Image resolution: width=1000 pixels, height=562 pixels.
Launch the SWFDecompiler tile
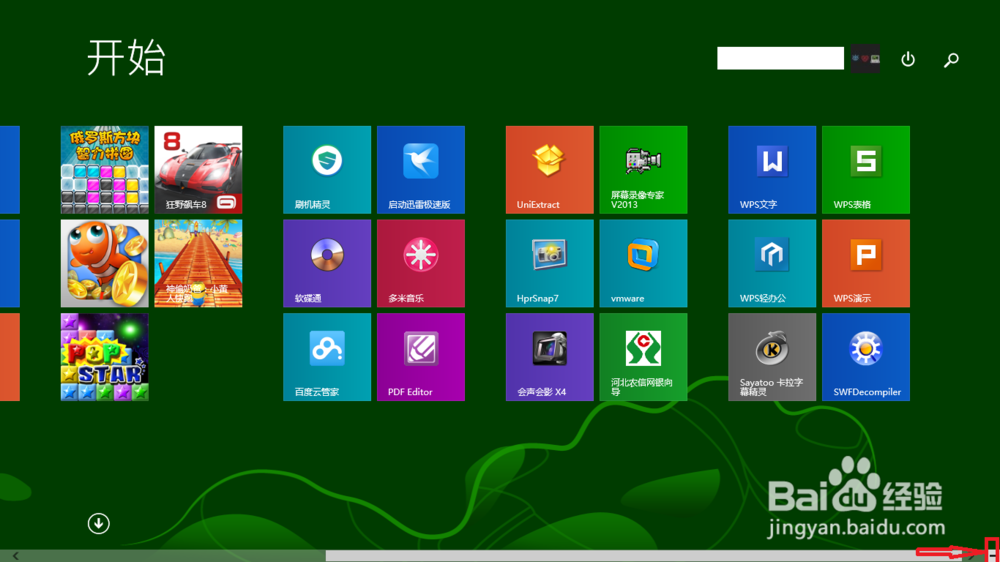(866, 357)
